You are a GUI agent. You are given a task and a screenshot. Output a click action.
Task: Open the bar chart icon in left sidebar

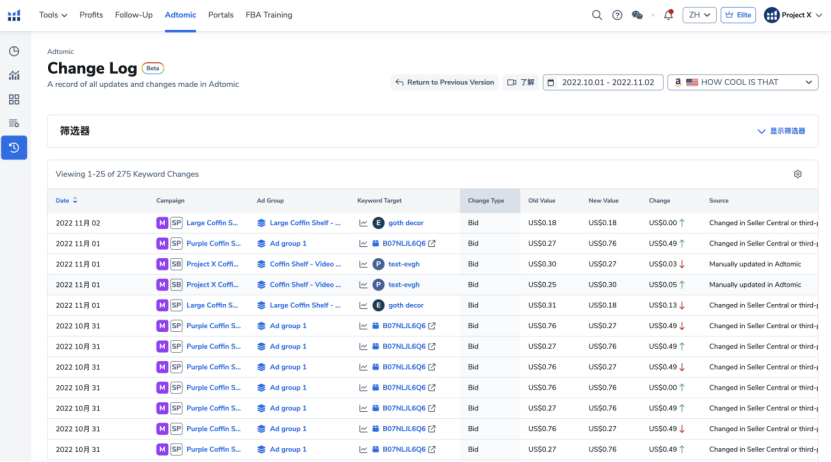click(14, 75)
